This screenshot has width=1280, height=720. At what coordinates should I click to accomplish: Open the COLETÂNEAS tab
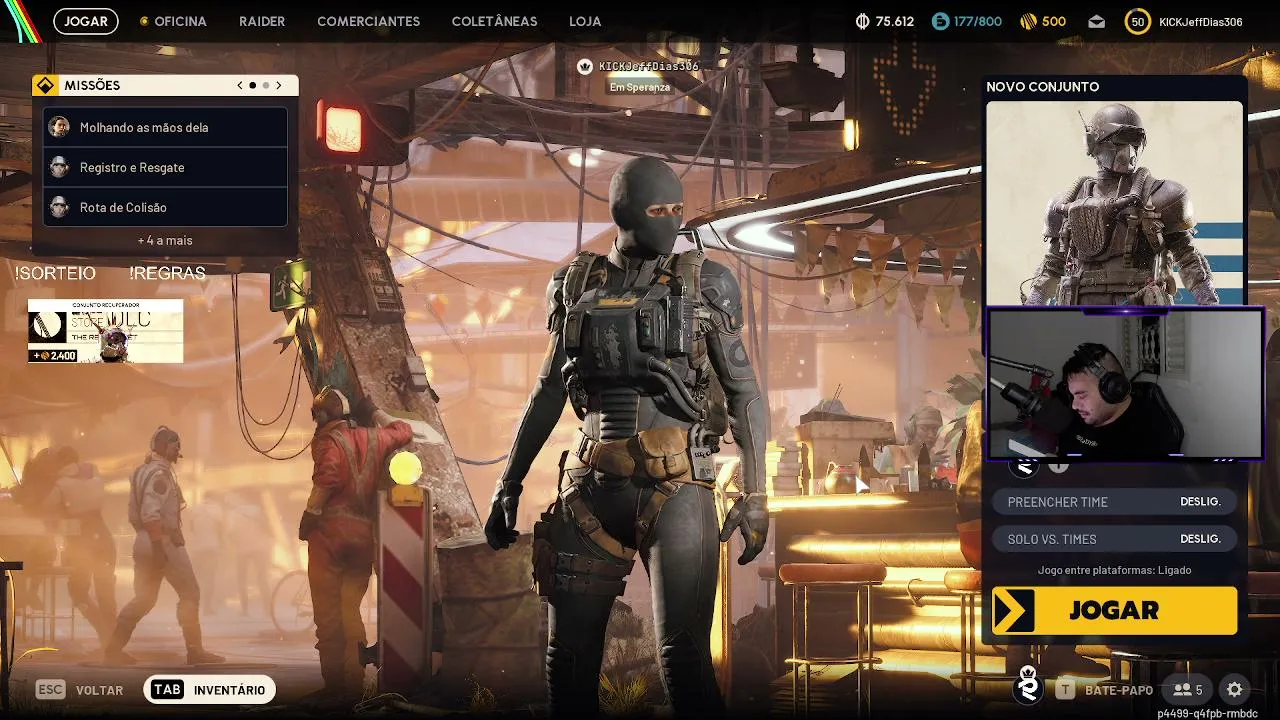(x=494, y=21)
